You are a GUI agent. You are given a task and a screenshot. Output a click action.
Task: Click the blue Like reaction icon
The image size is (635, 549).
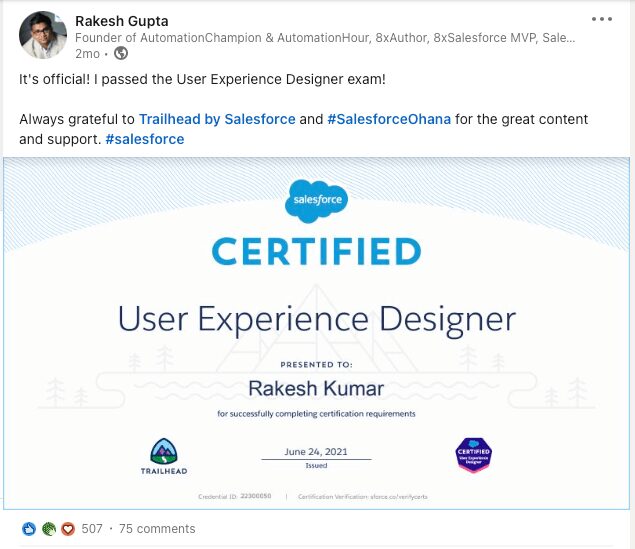29,529
